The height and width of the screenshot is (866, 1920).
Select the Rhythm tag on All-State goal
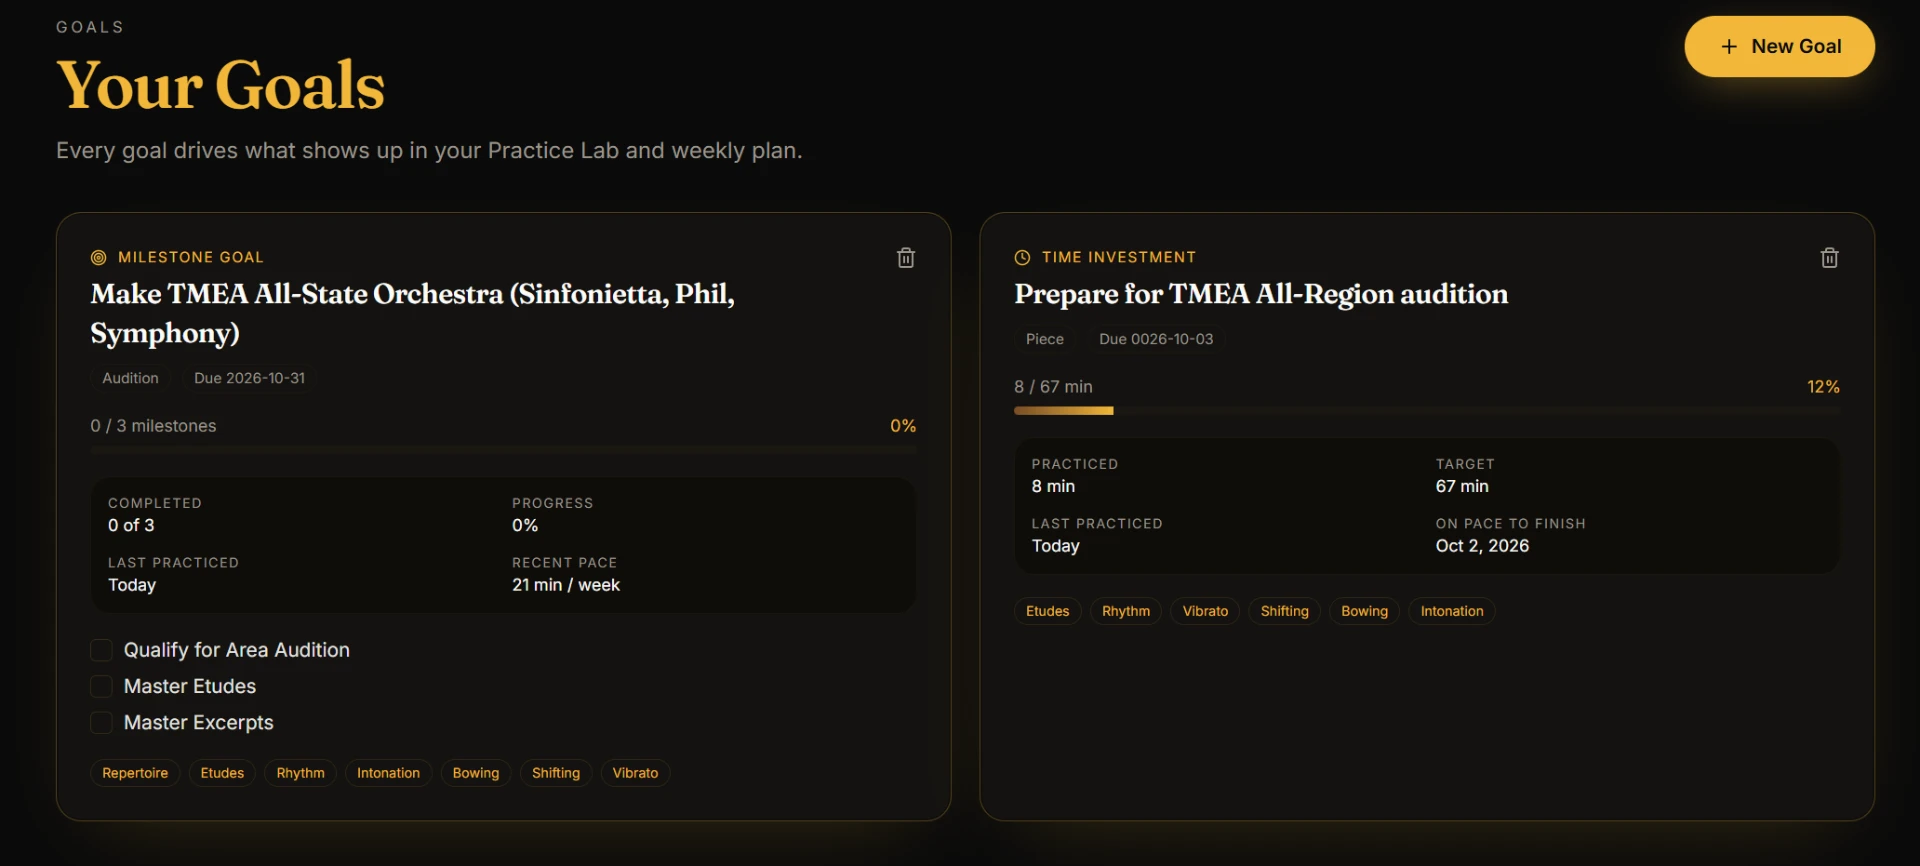[300, 773]
